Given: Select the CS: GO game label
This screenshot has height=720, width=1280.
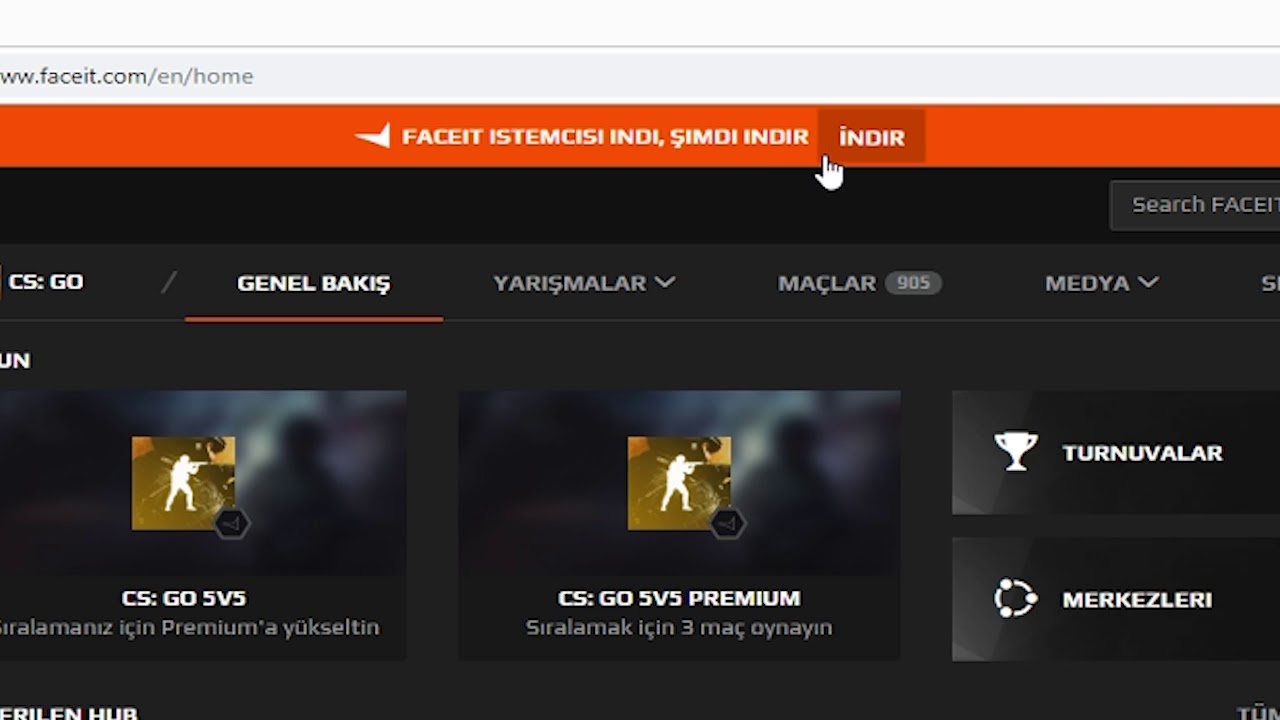Looking at the screenshot, I should coord(45,282).
